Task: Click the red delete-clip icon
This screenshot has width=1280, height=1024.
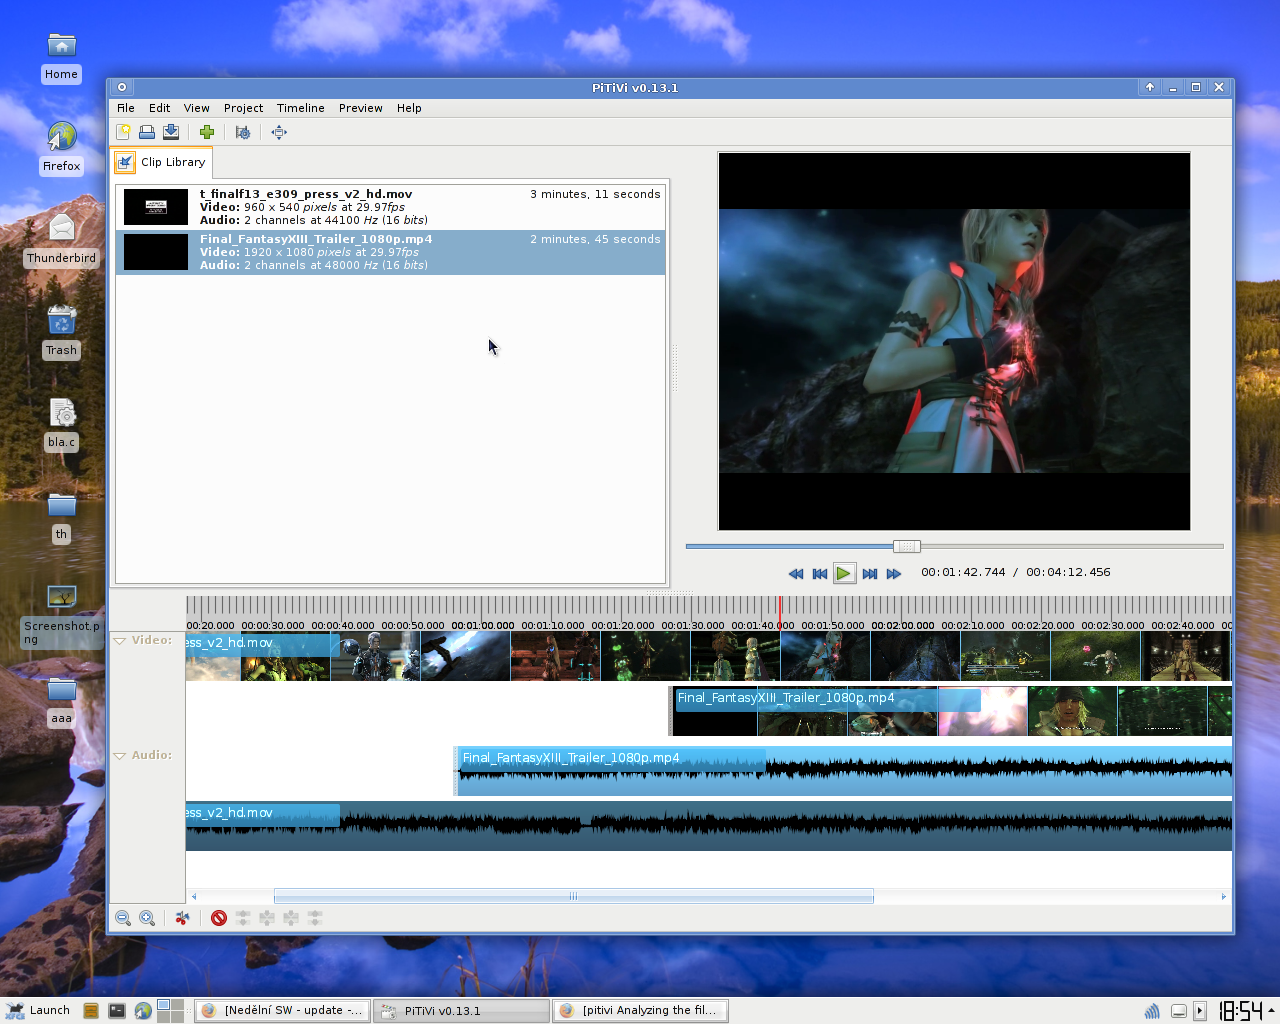Action: click(219, 918)
